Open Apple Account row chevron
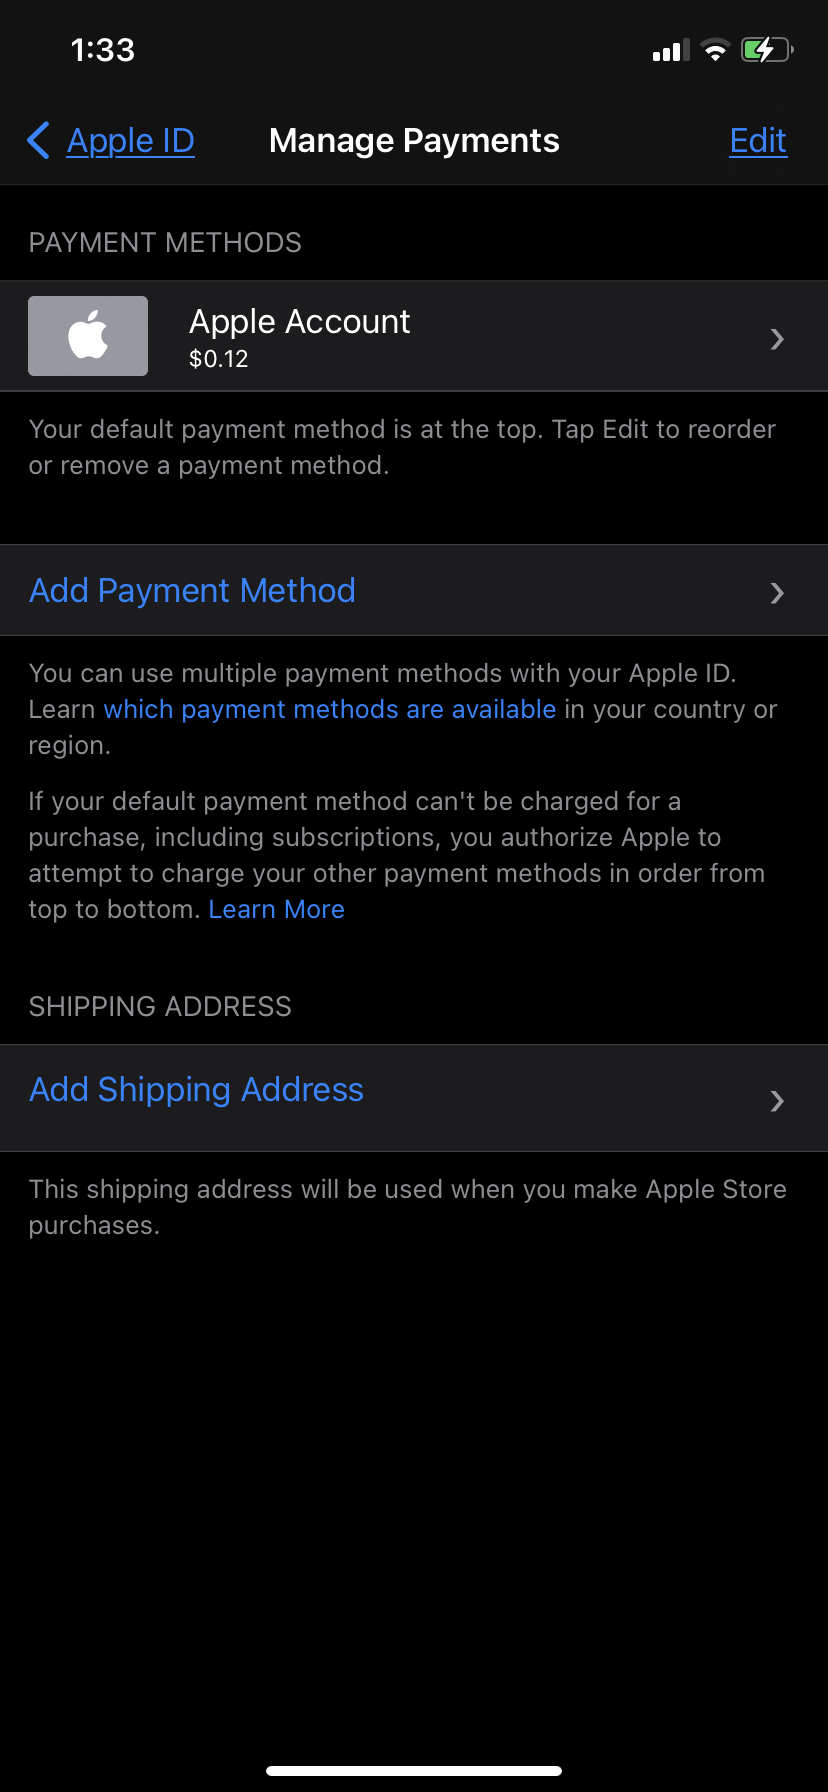The image size is (828, 1792). [x=777, y=339]
